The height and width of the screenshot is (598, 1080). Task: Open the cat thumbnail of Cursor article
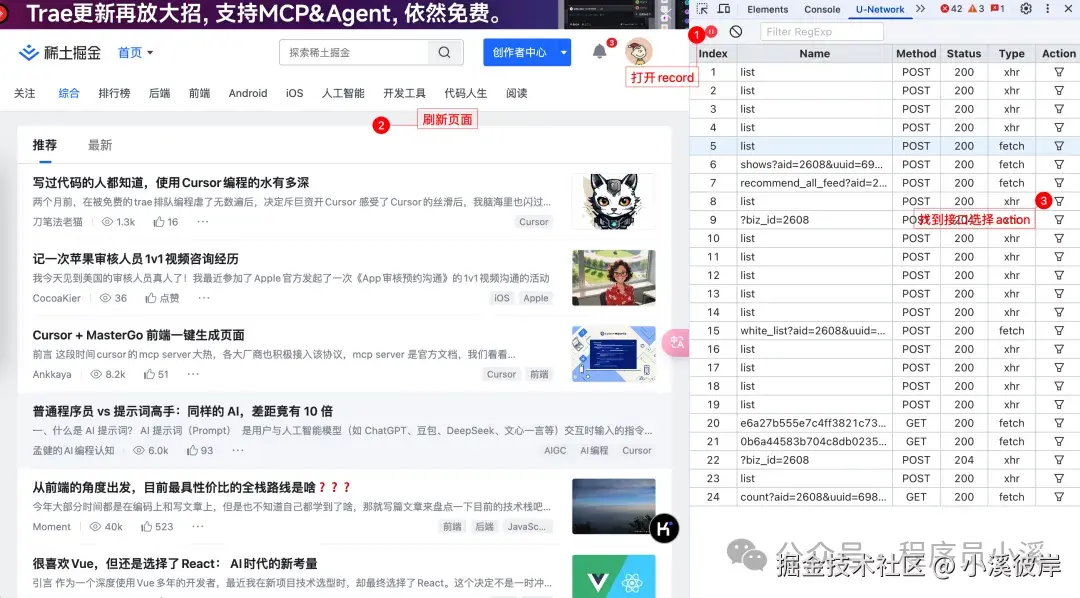[613, 201]
